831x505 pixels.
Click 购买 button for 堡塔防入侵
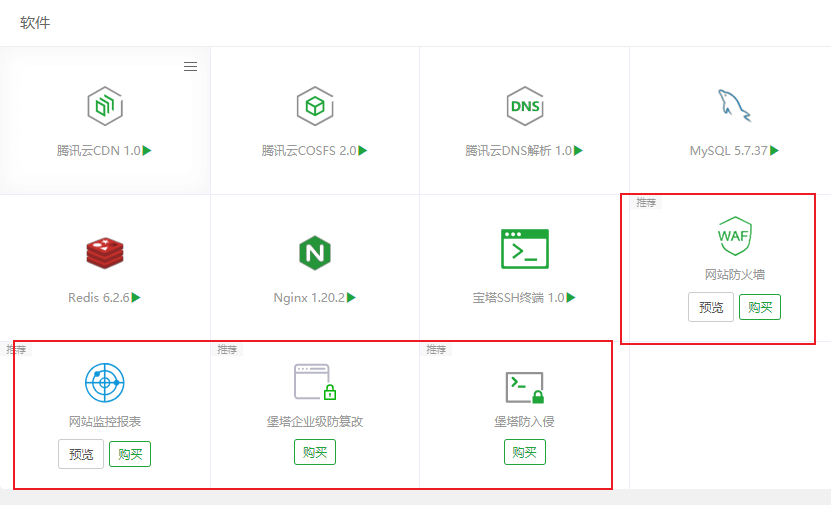(525, 452)
